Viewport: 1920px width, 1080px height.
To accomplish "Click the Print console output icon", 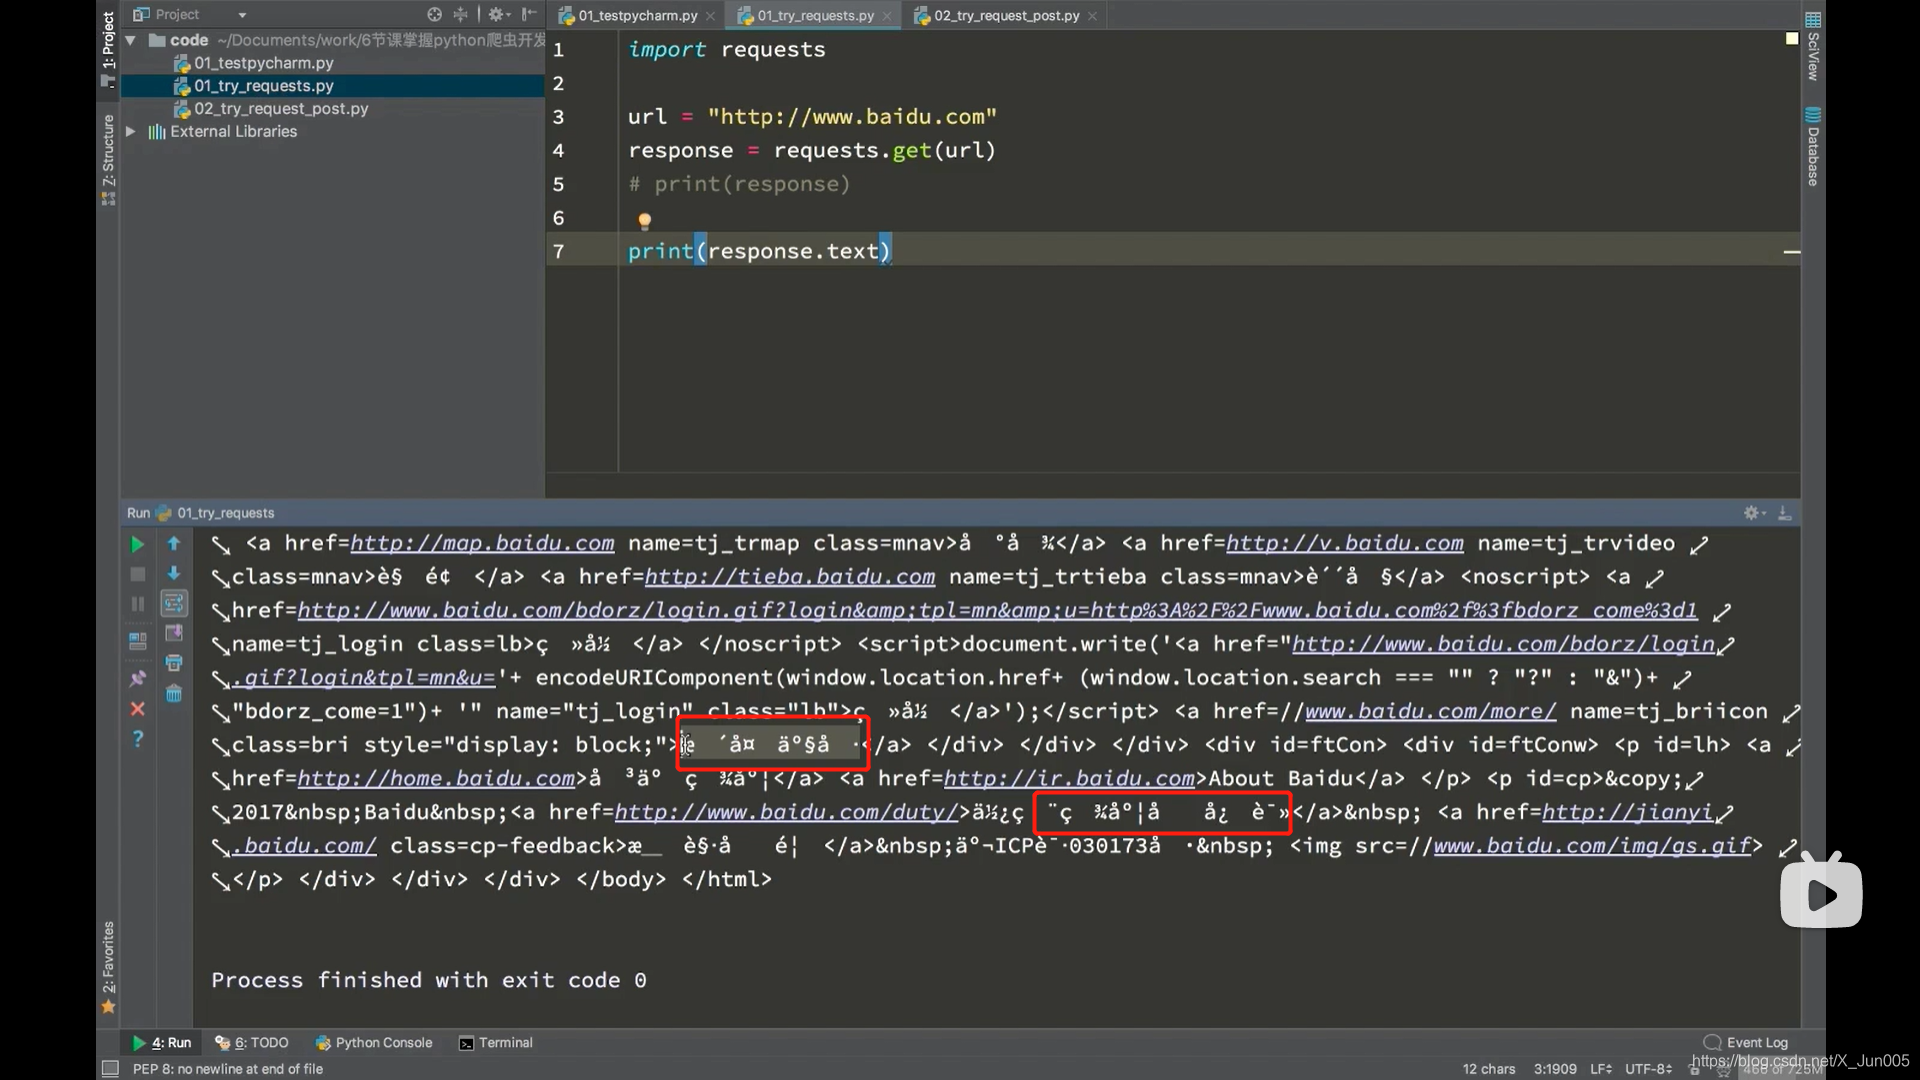I will 173,663.
